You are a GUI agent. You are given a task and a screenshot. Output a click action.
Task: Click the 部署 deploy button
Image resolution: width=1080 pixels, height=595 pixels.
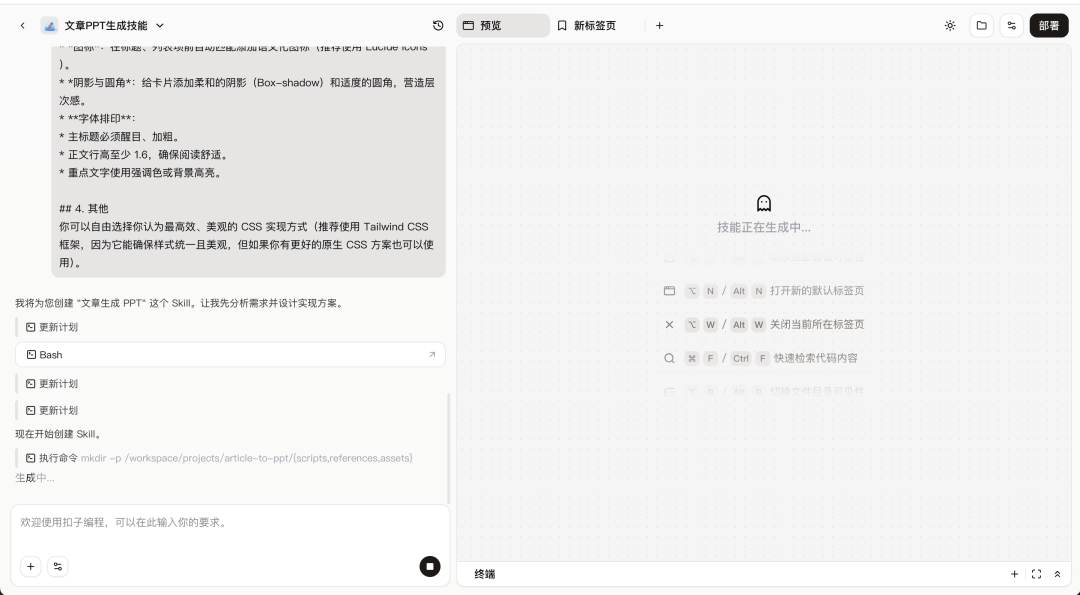(1049, 25)
